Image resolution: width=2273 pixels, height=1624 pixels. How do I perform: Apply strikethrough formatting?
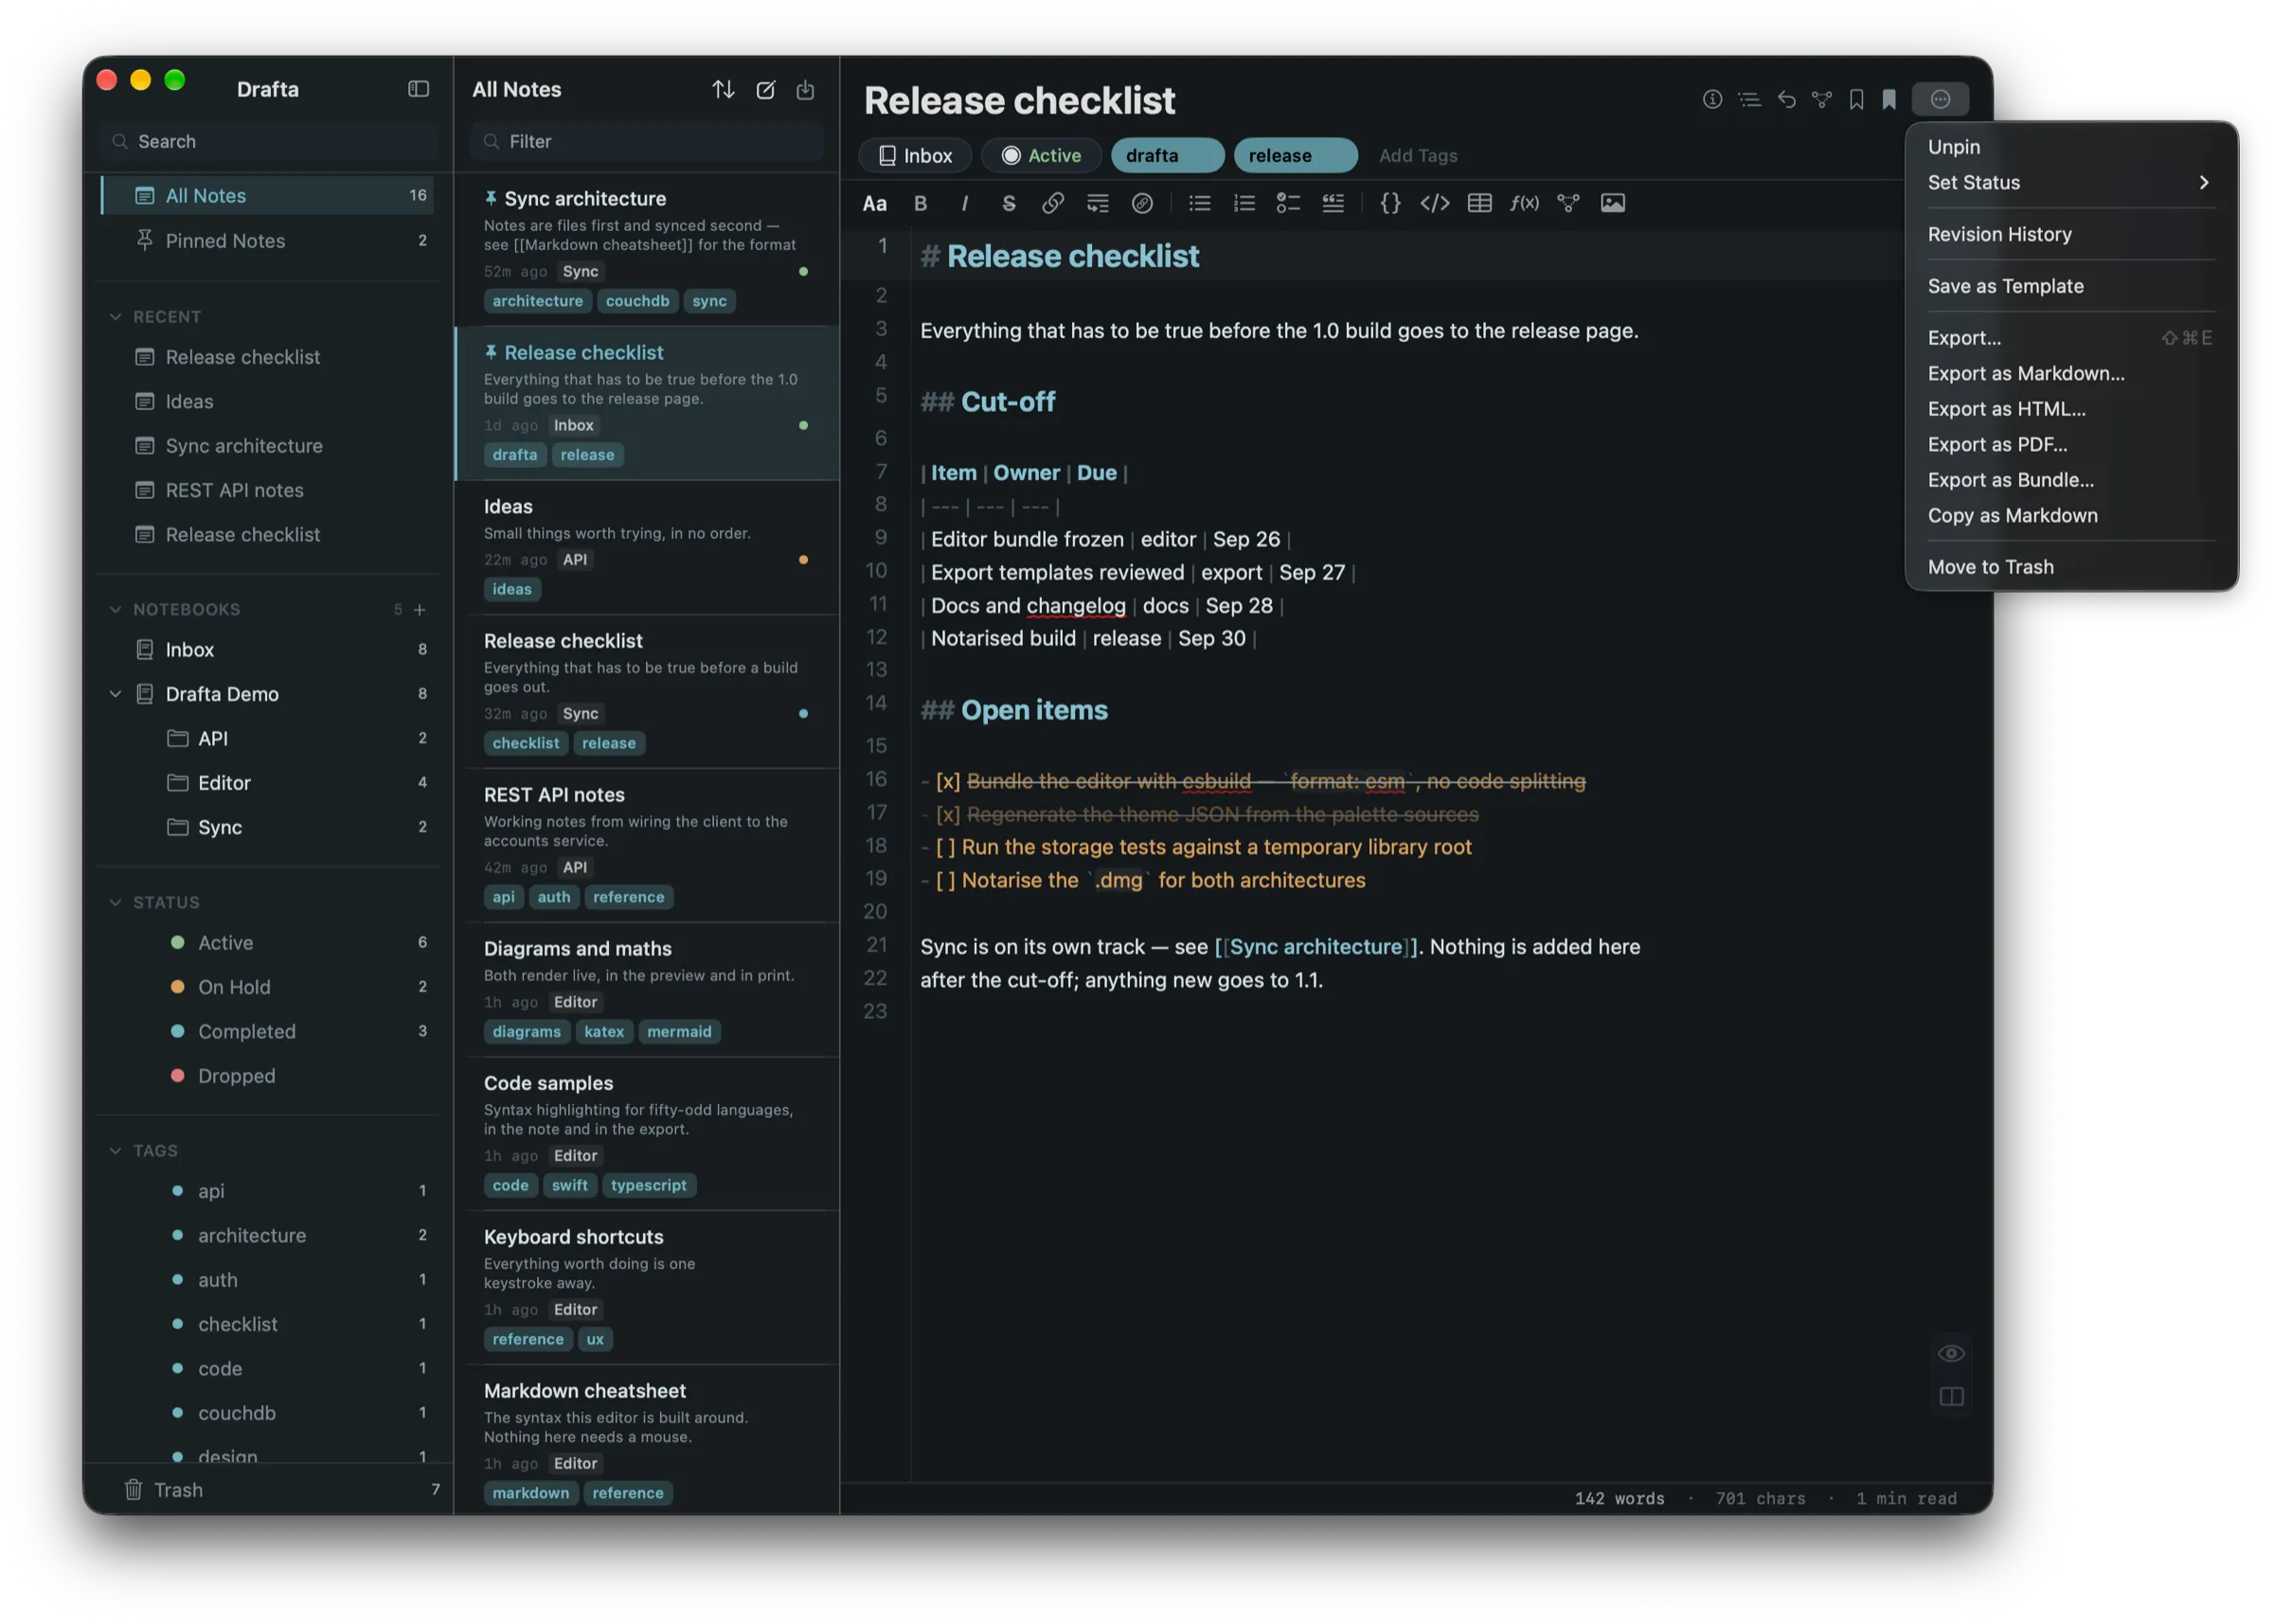[1008, 203]
